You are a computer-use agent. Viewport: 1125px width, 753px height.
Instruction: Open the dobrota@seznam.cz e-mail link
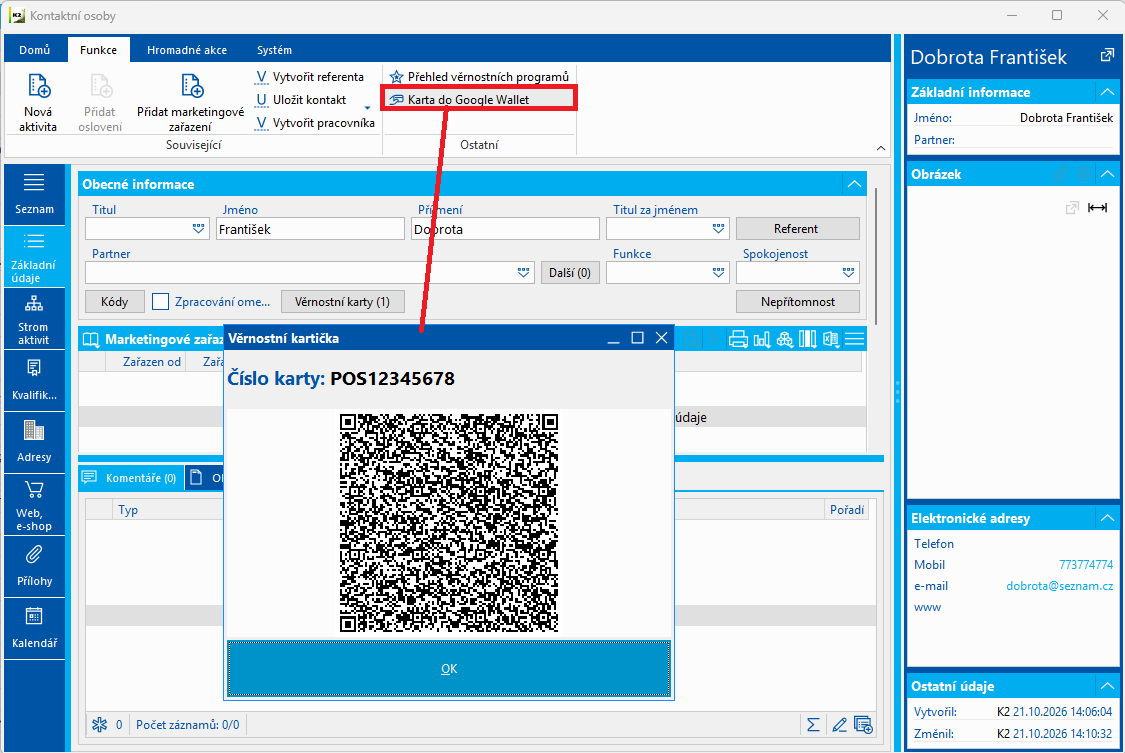click(1060, 586)
